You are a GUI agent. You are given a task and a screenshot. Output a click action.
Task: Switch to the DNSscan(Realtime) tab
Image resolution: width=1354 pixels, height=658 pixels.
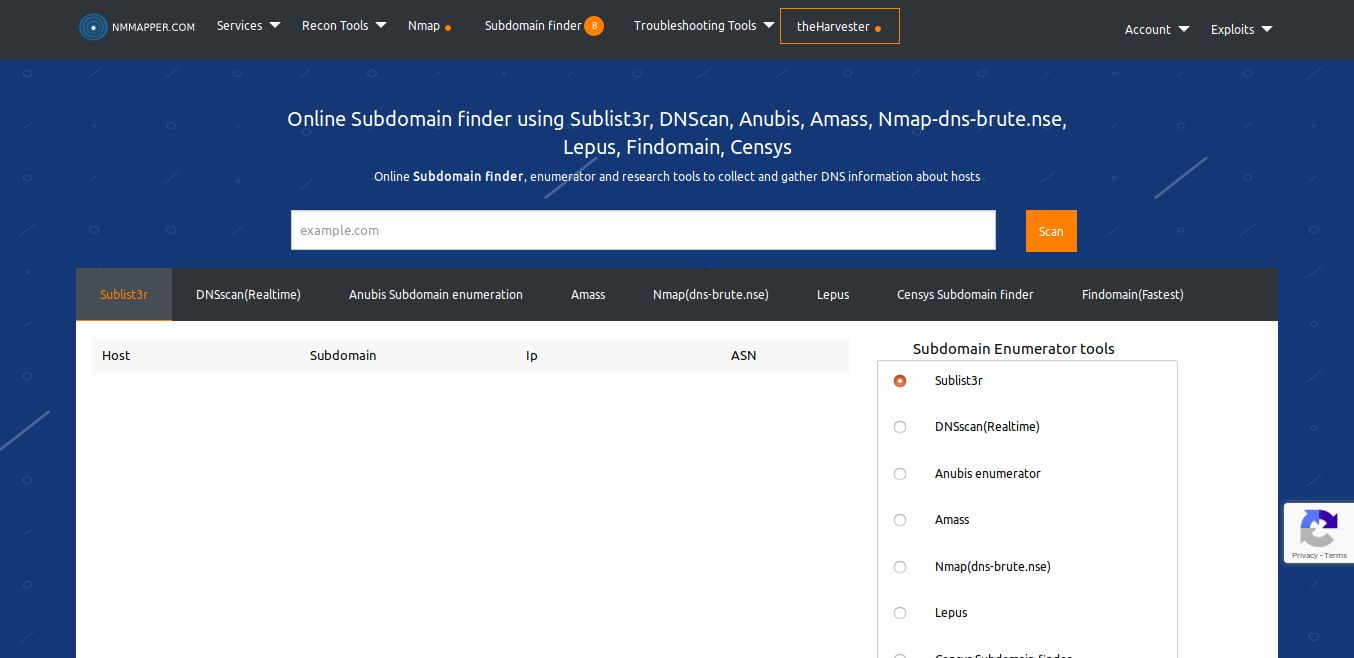(x=248, y=294)
